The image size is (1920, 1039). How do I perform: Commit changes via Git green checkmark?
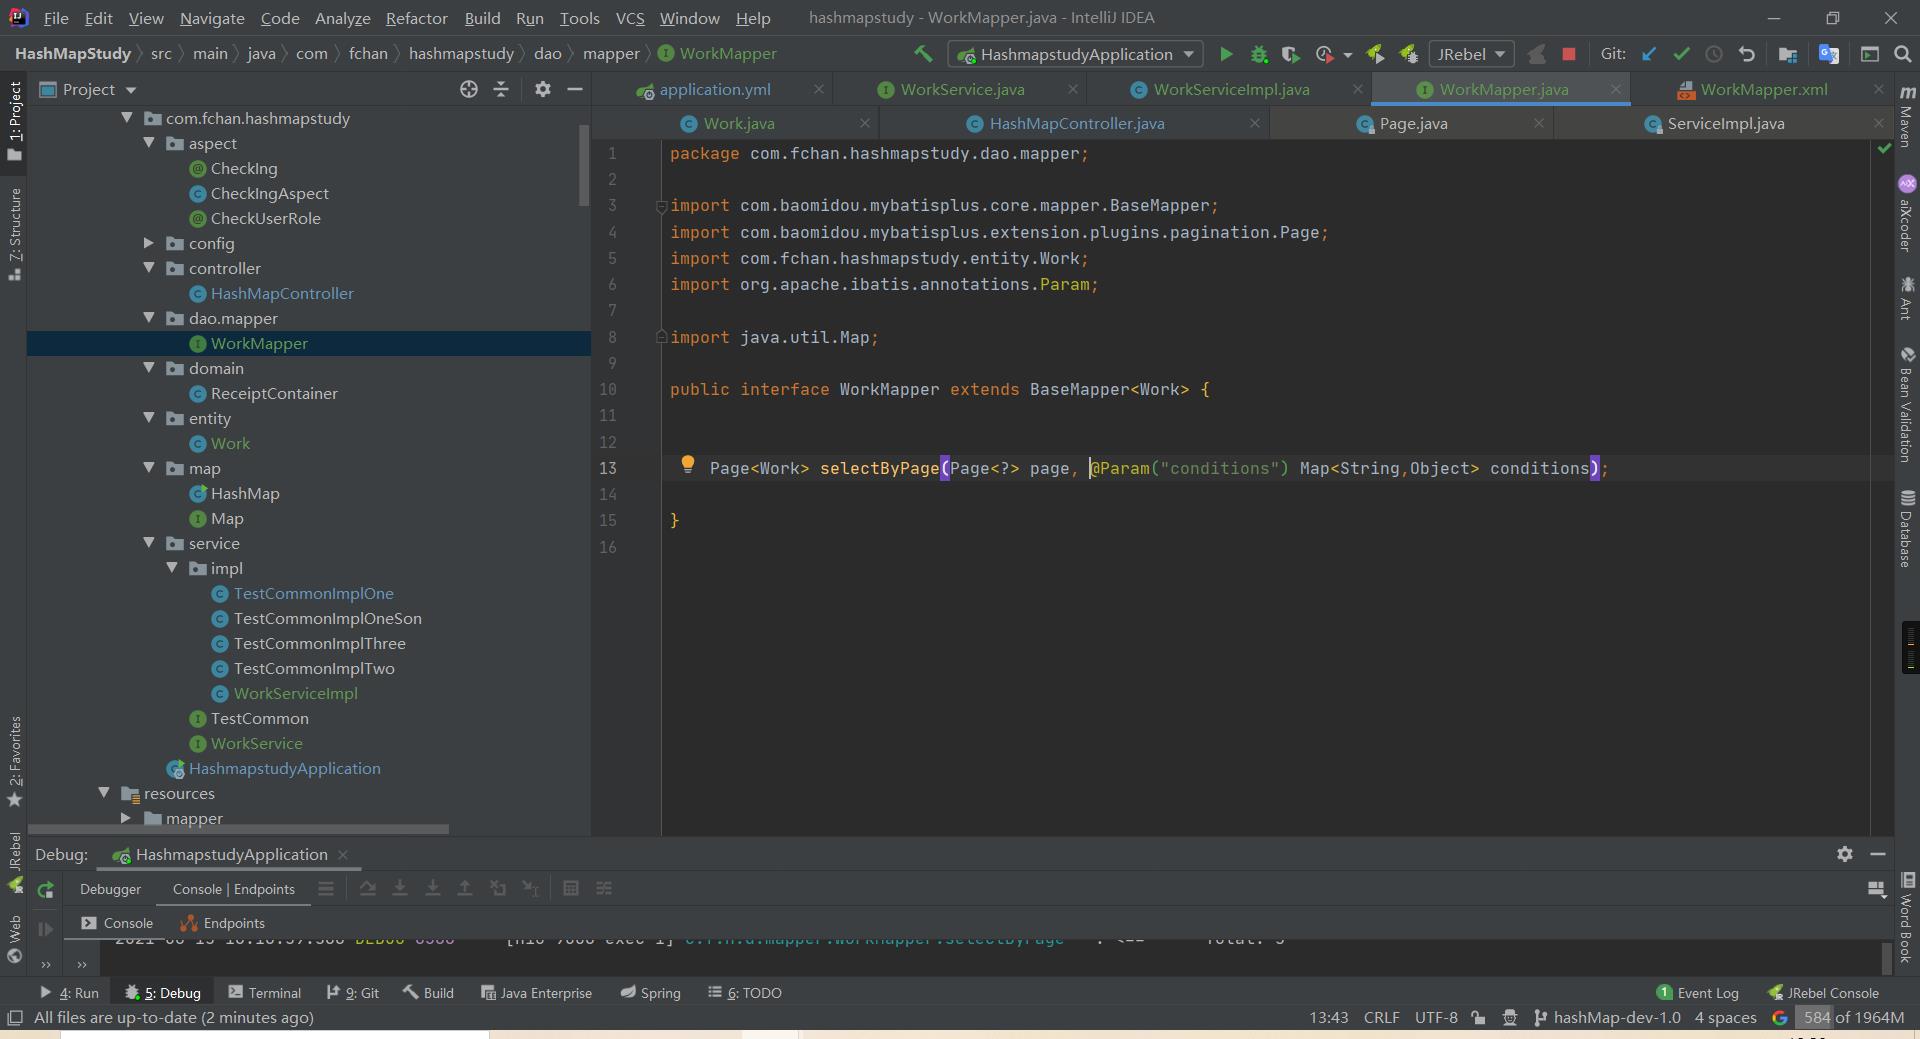point(1681,54)
